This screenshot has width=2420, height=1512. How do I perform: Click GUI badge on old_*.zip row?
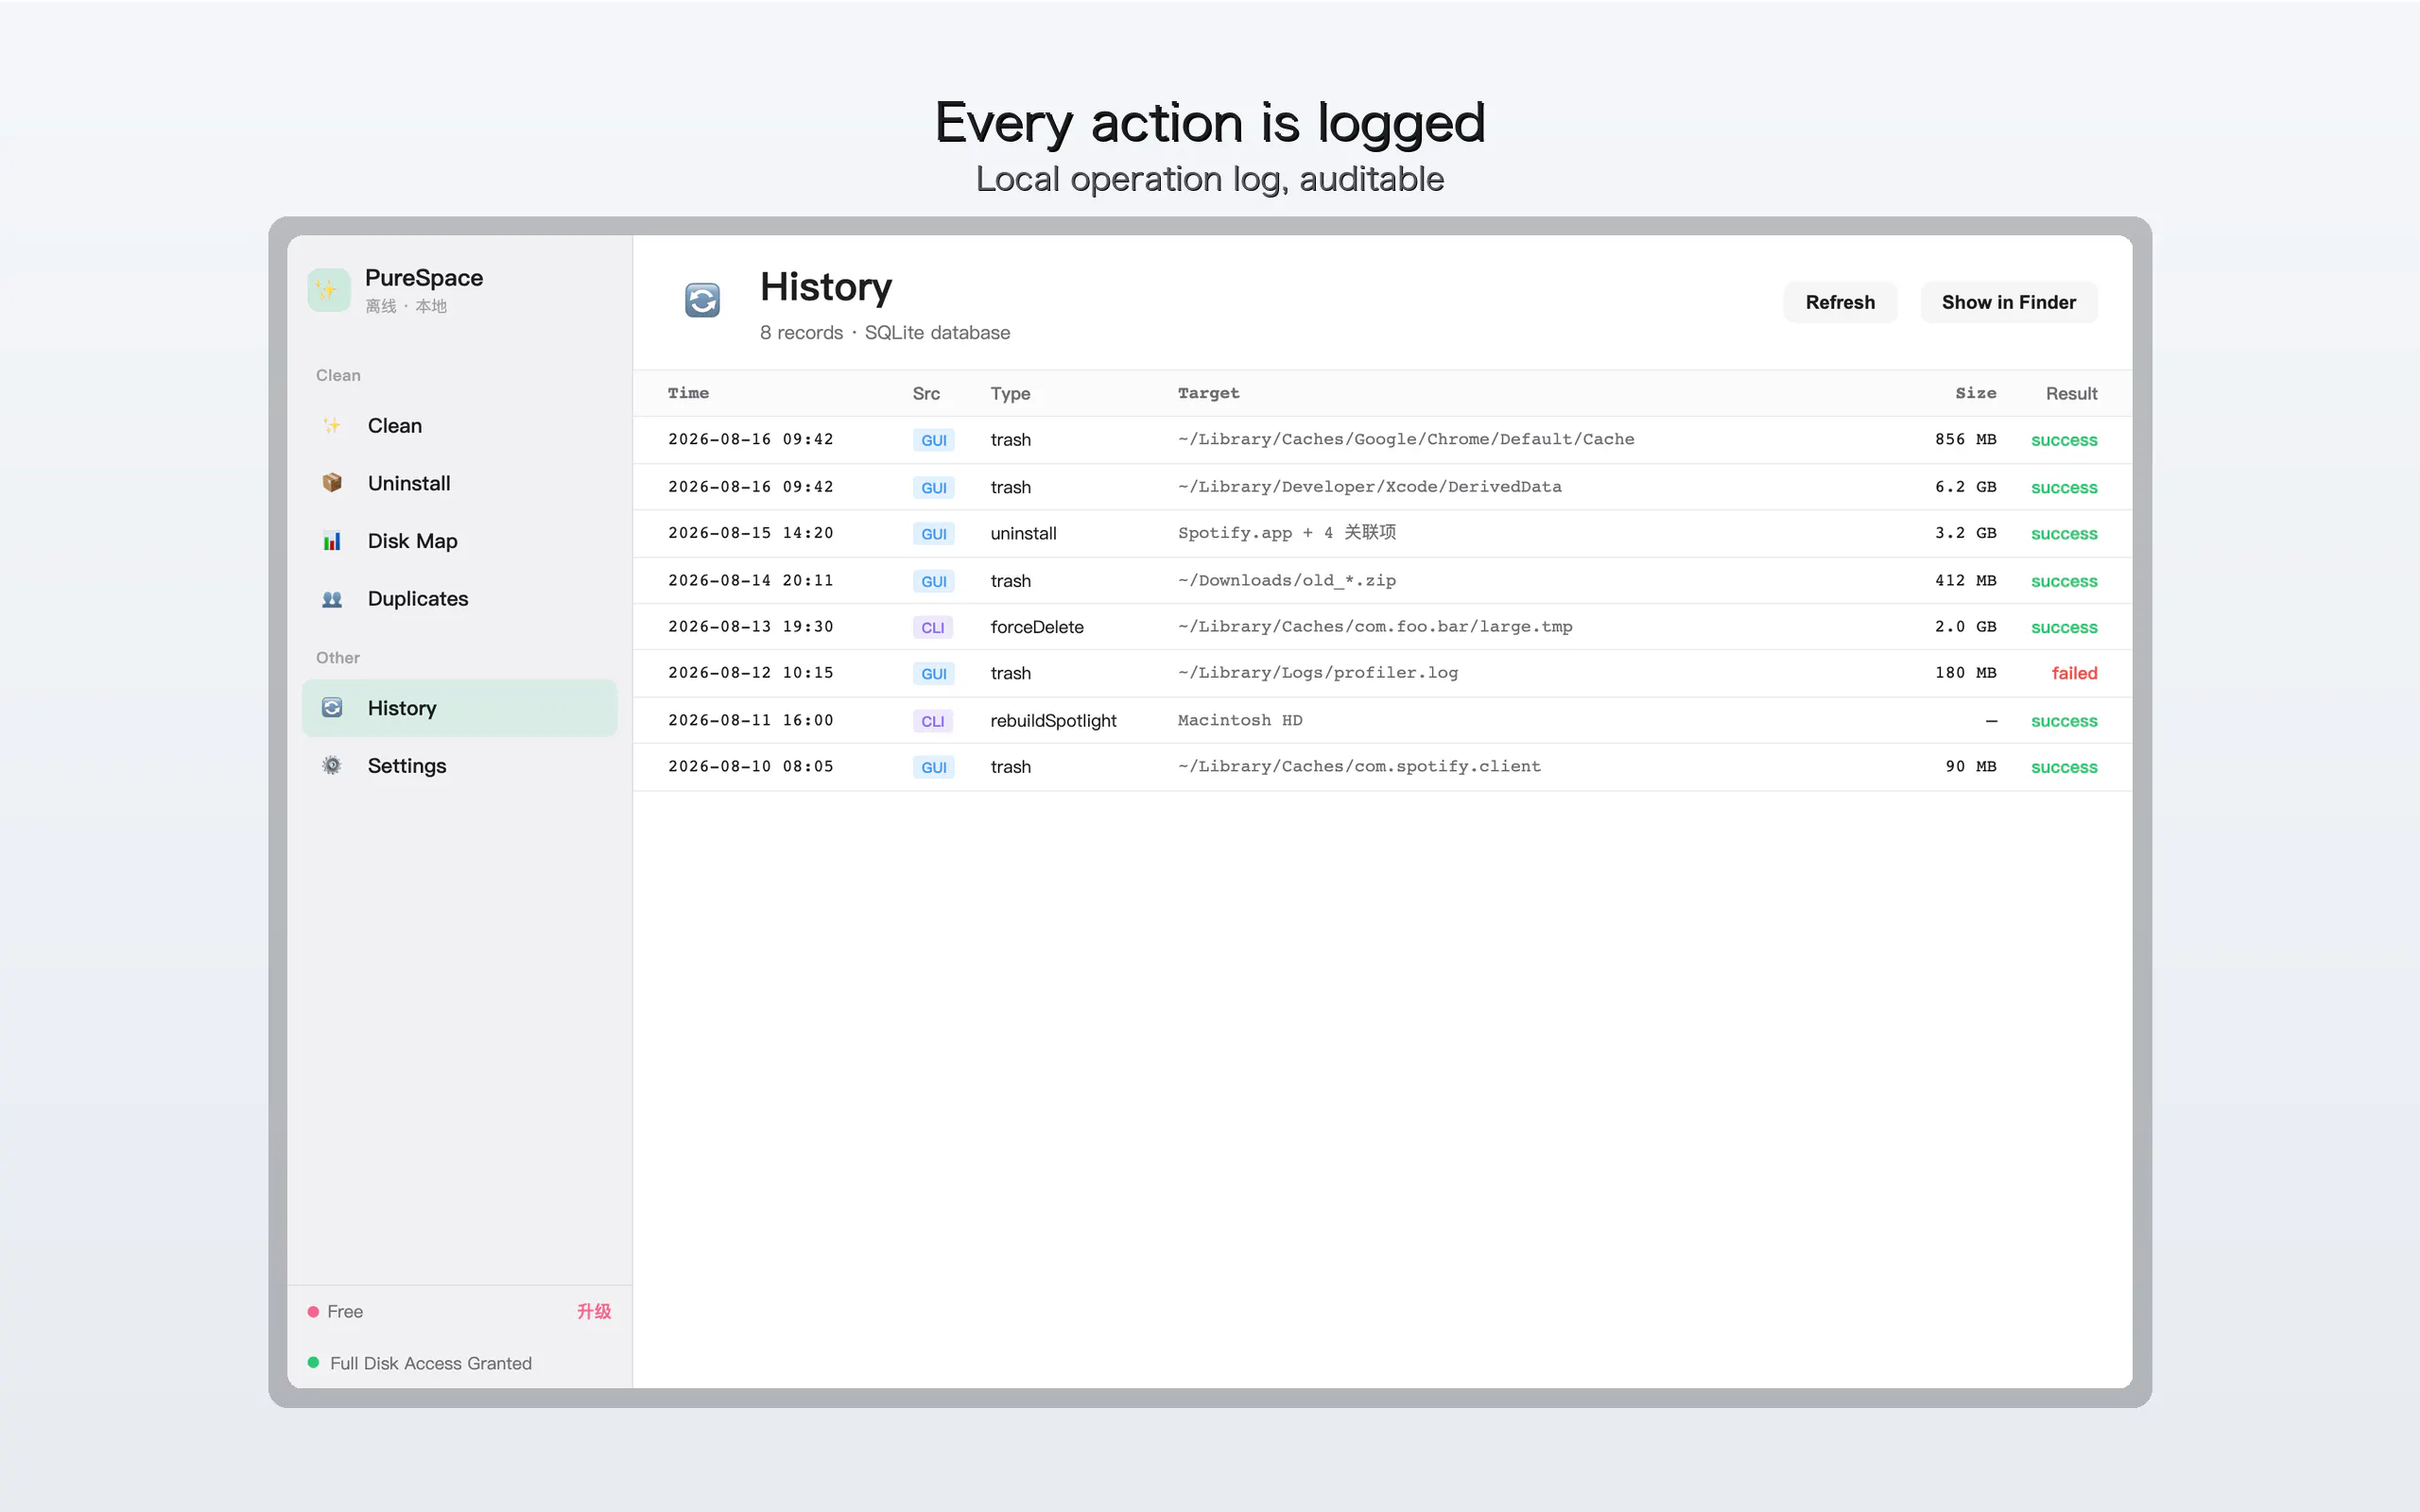pyautogui.click(x=933, y=581)
